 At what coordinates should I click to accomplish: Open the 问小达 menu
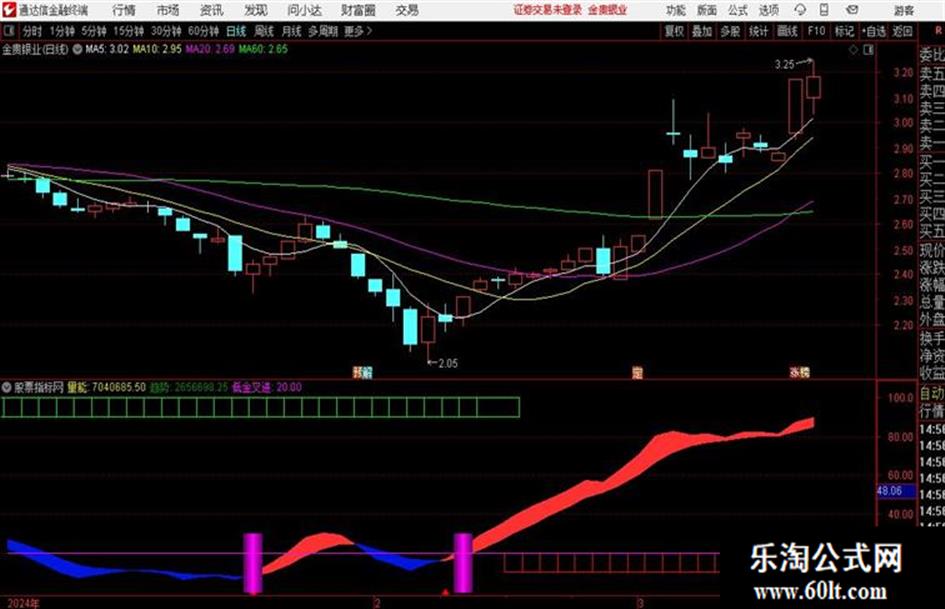tap(304, 10)
